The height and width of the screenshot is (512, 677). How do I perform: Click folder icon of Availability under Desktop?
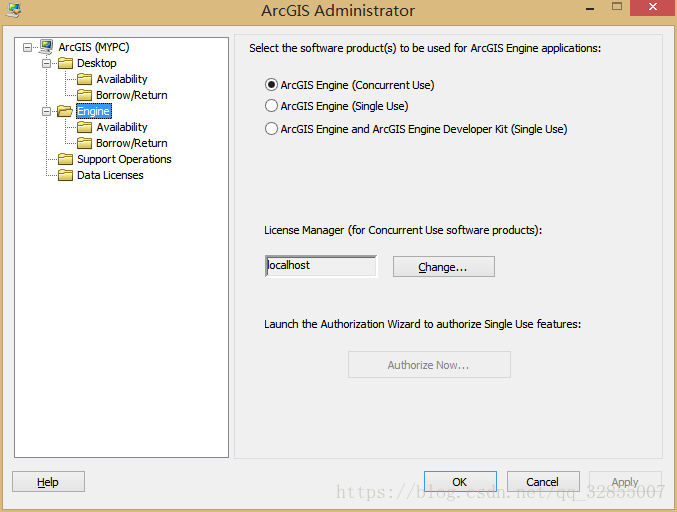(x=84, y=79)
